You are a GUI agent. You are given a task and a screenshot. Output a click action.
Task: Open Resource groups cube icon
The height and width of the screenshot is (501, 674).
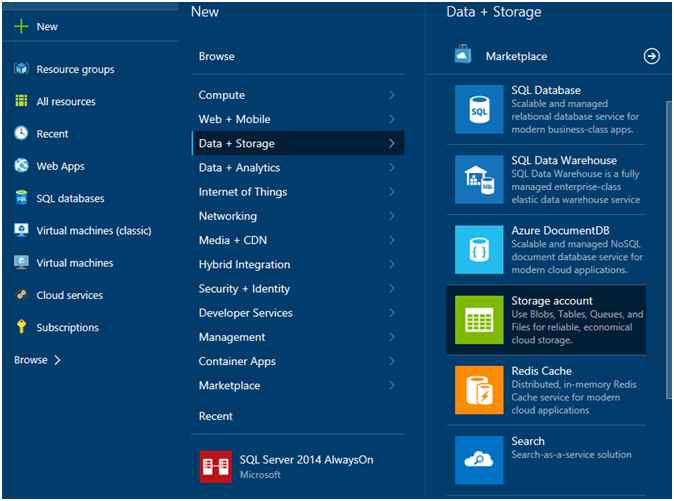(x=21, y=69)
